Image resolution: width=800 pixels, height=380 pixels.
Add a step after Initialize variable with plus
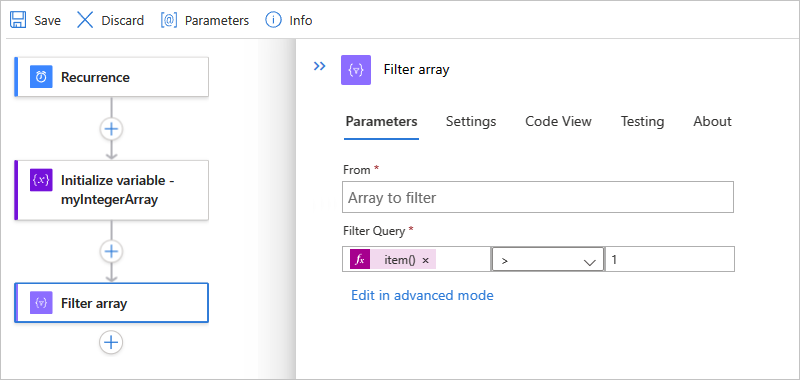pyautogui.click(x=111, y=251)
